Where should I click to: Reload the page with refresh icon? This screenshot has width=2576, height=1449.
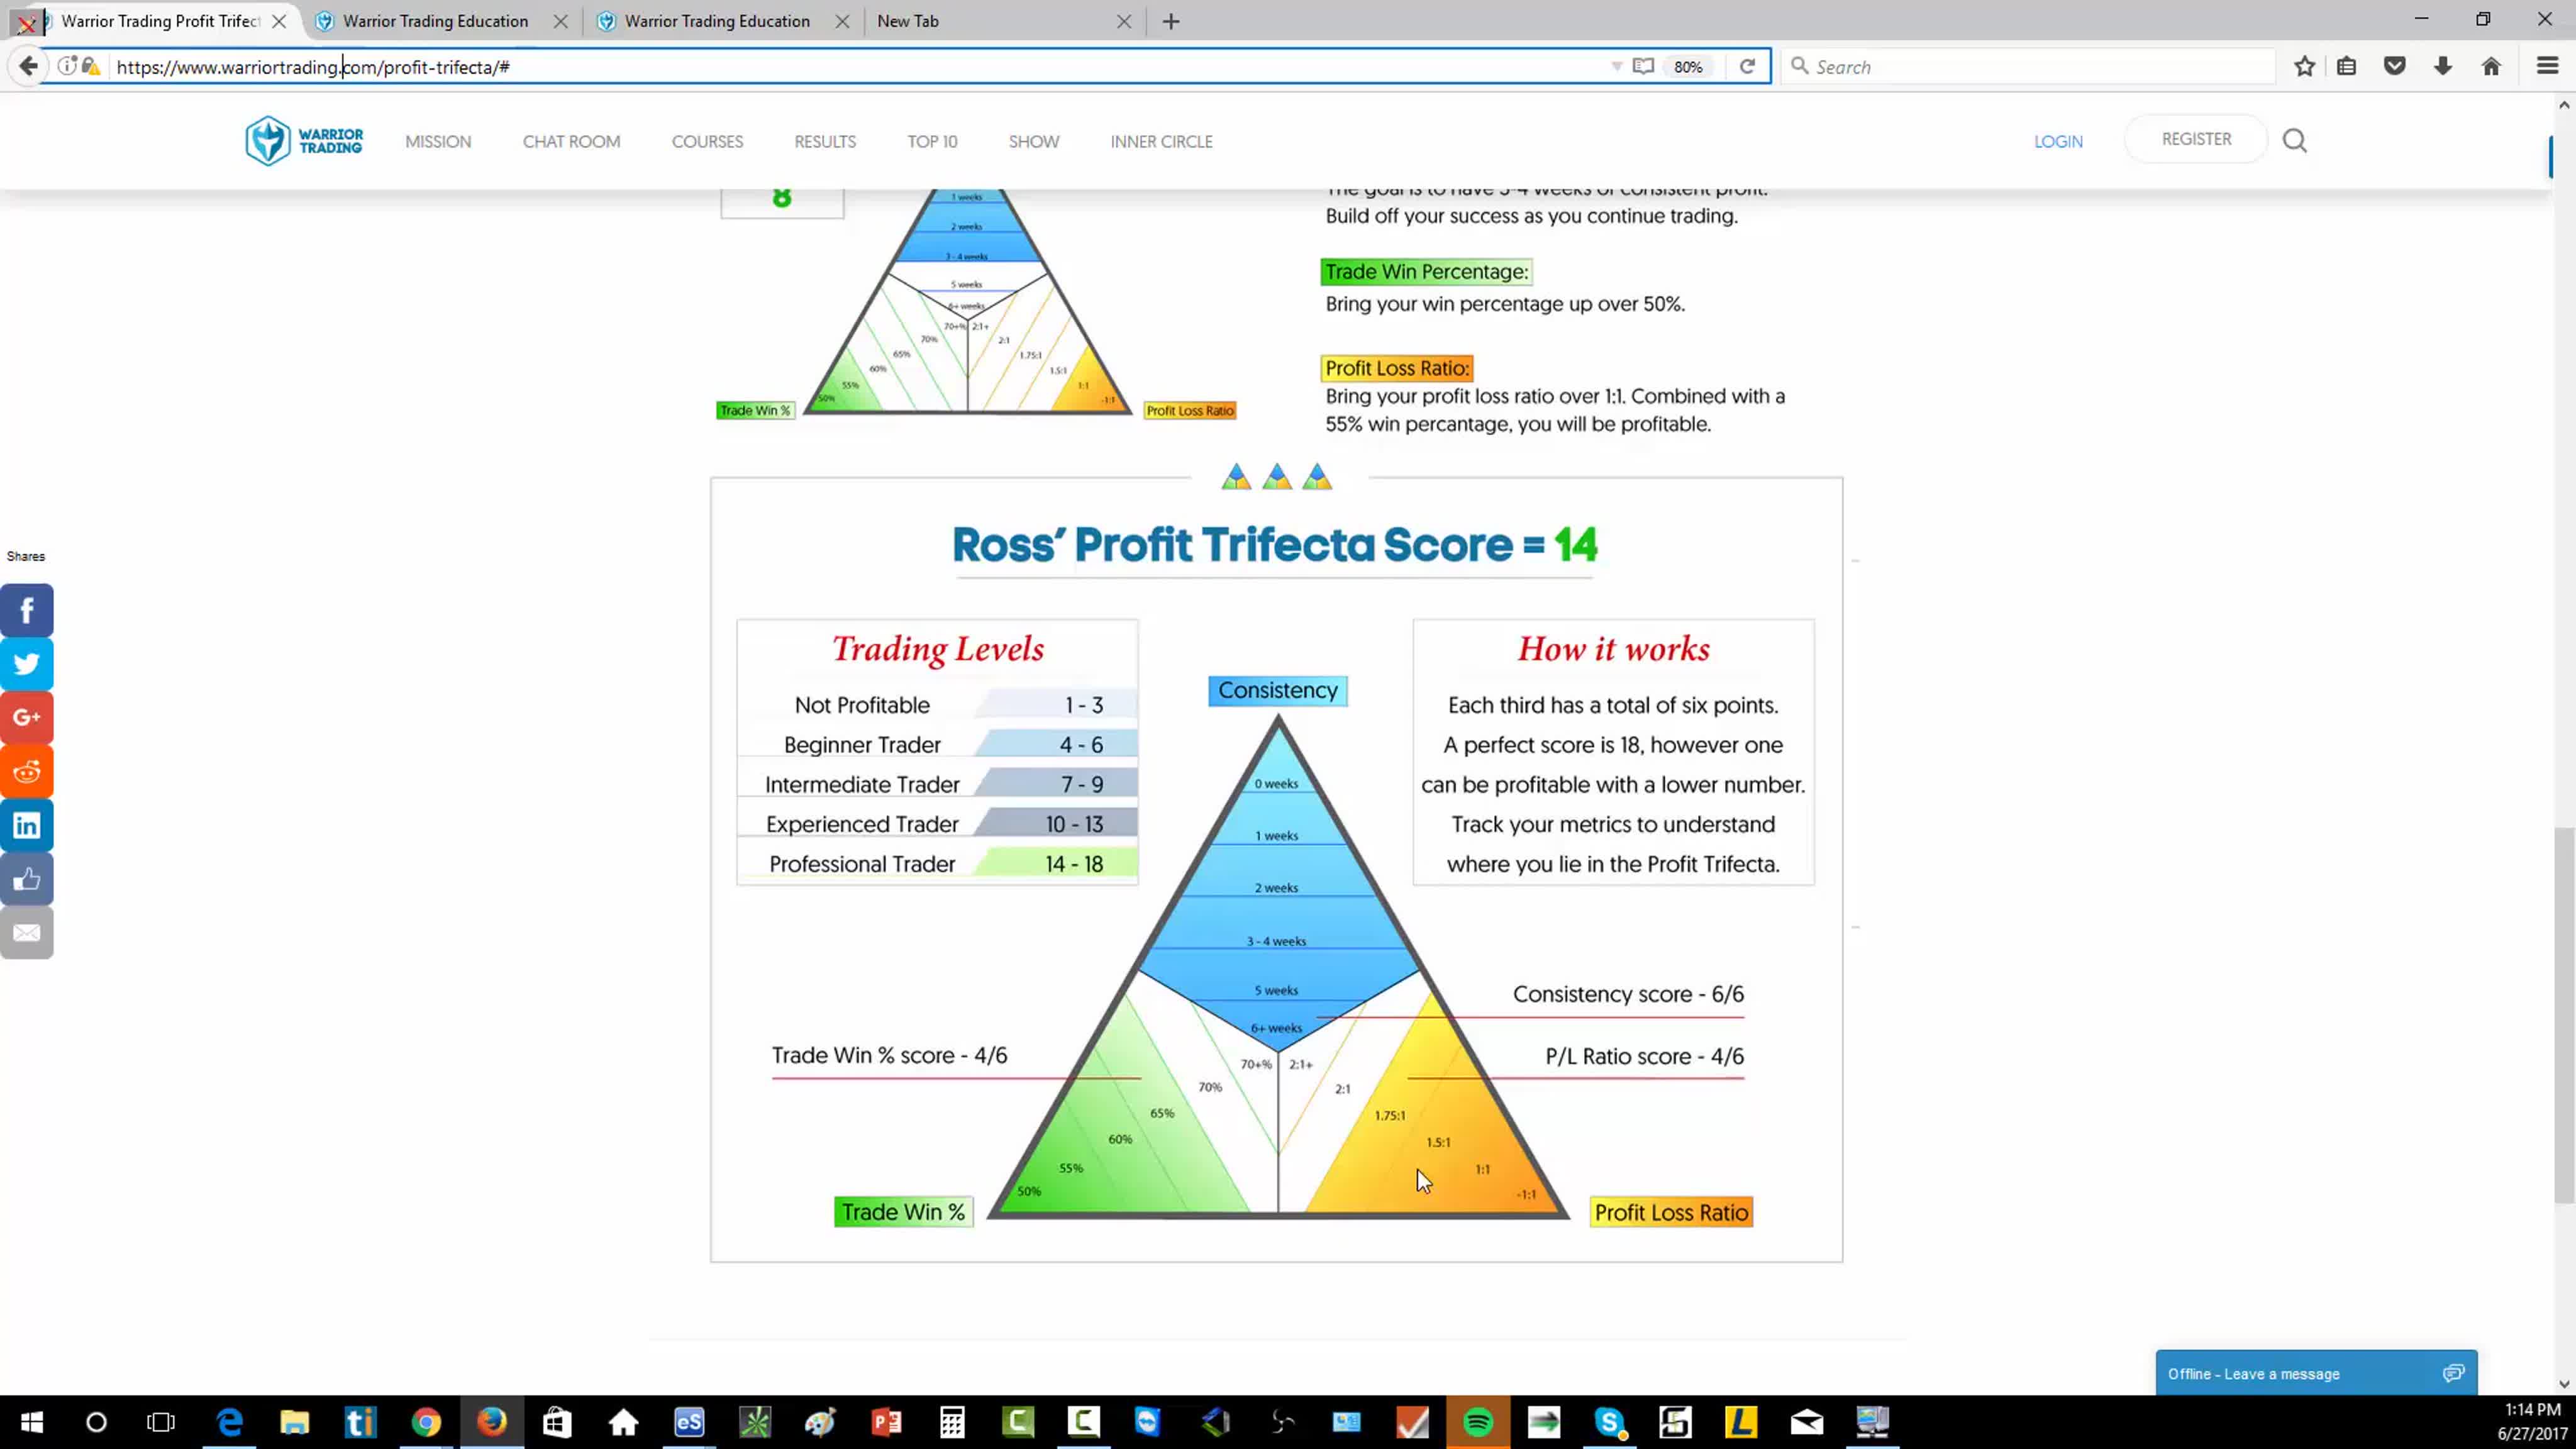click(x=1747, y=67)
